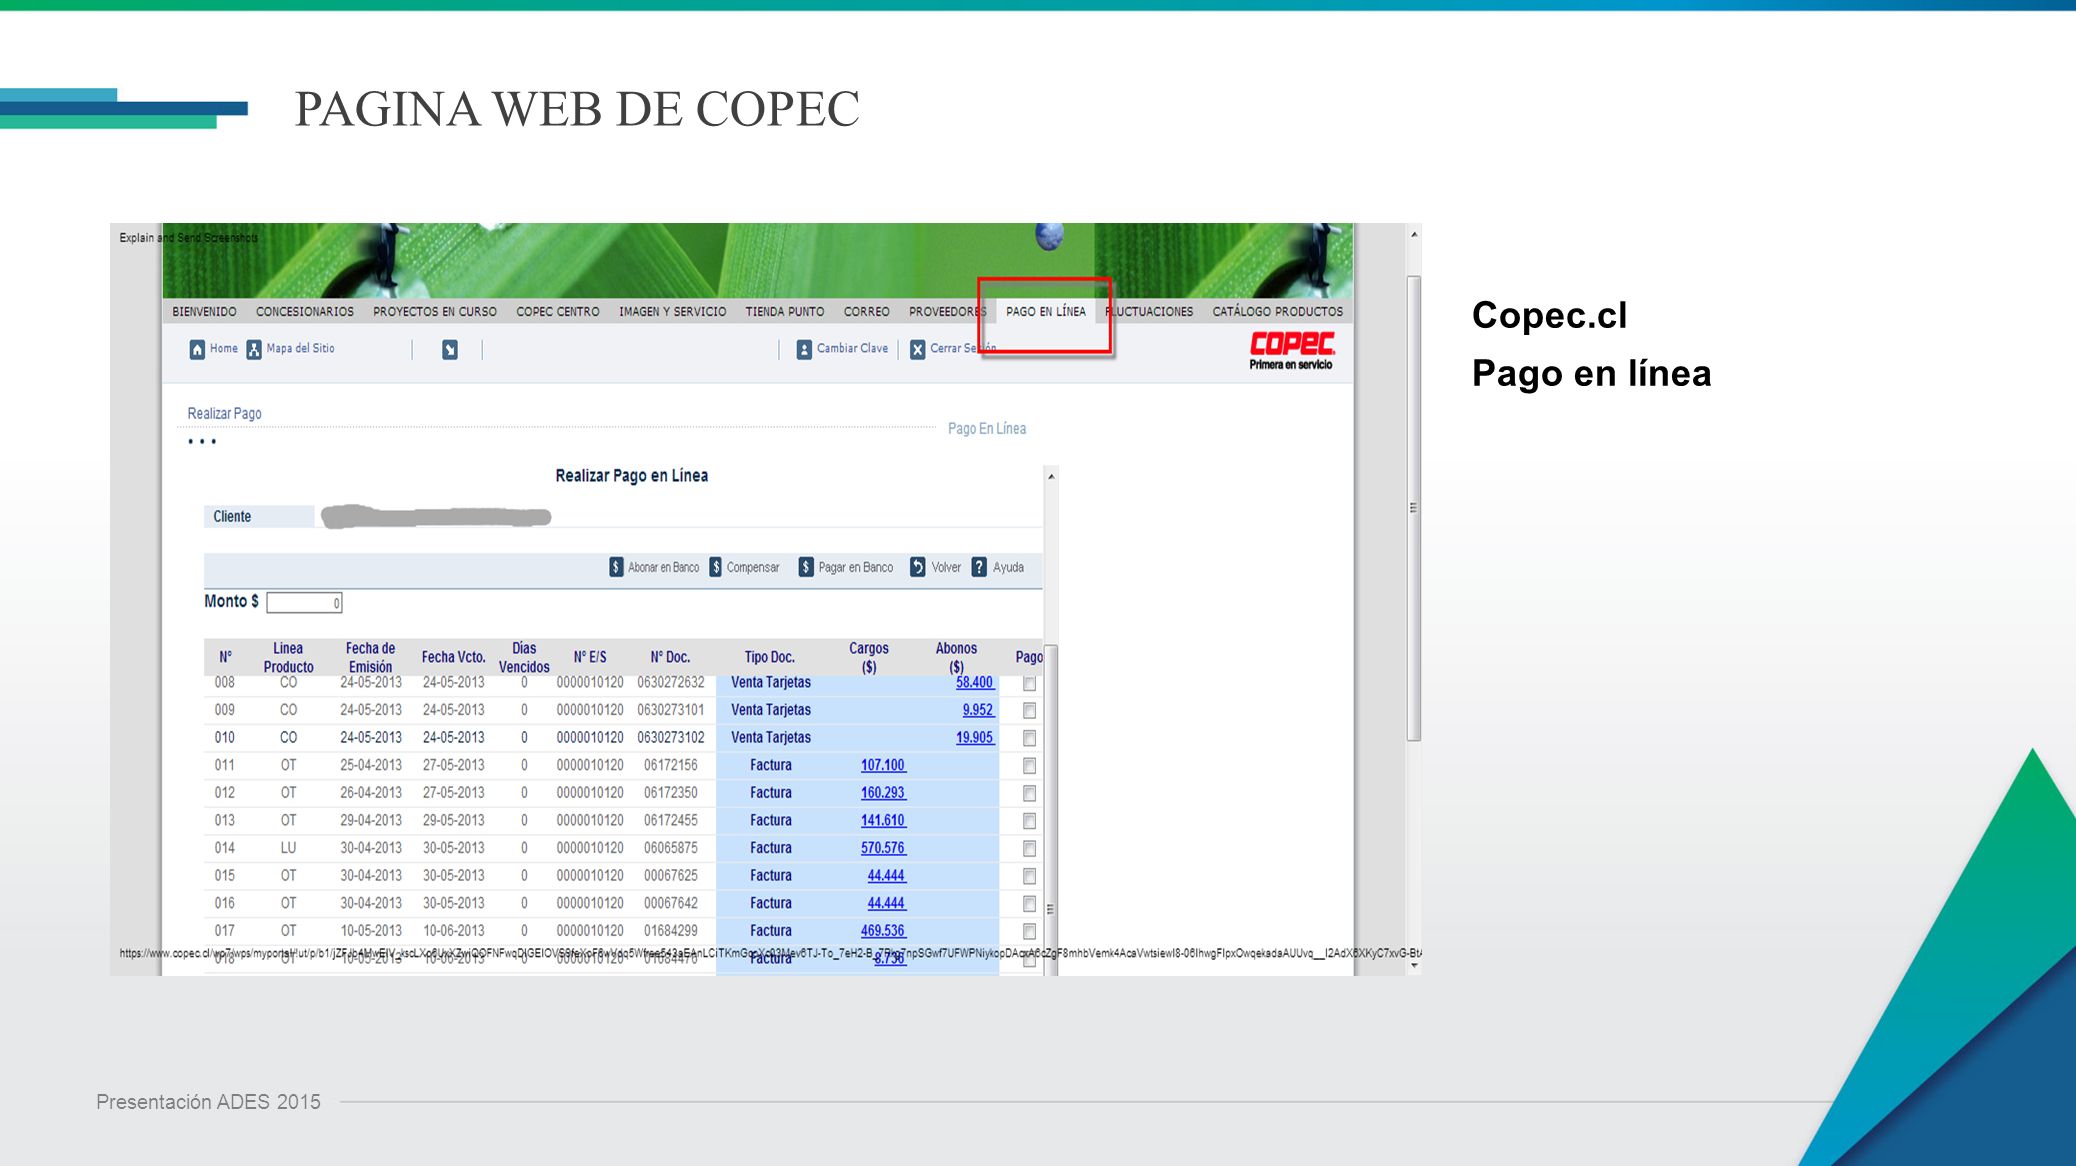This screenshot has width=2076, height=1166.
Task: Click the Tipo Doc. column header
Action: [x=769, y=658]
